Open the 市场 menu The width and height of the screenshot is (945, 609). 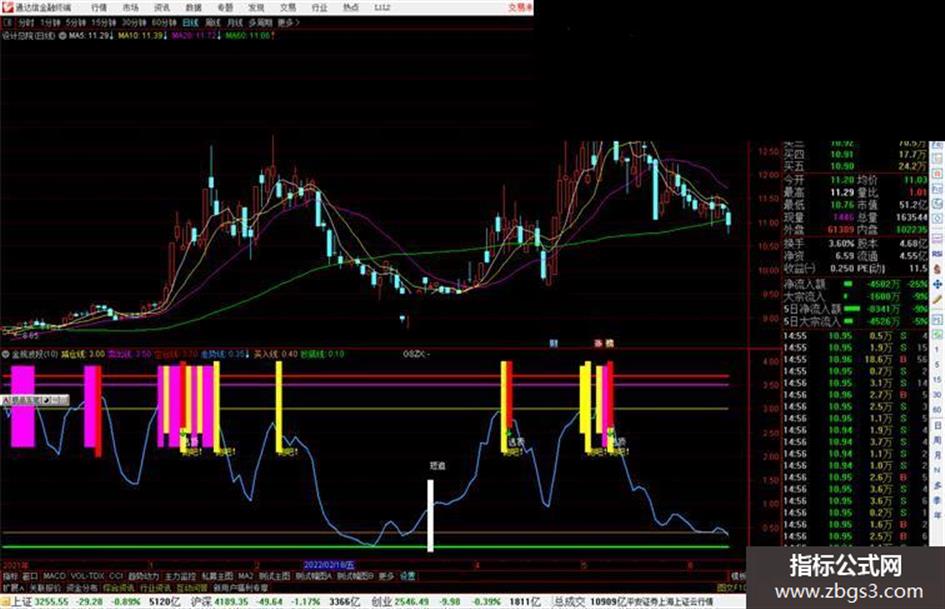tap(130, 8)
